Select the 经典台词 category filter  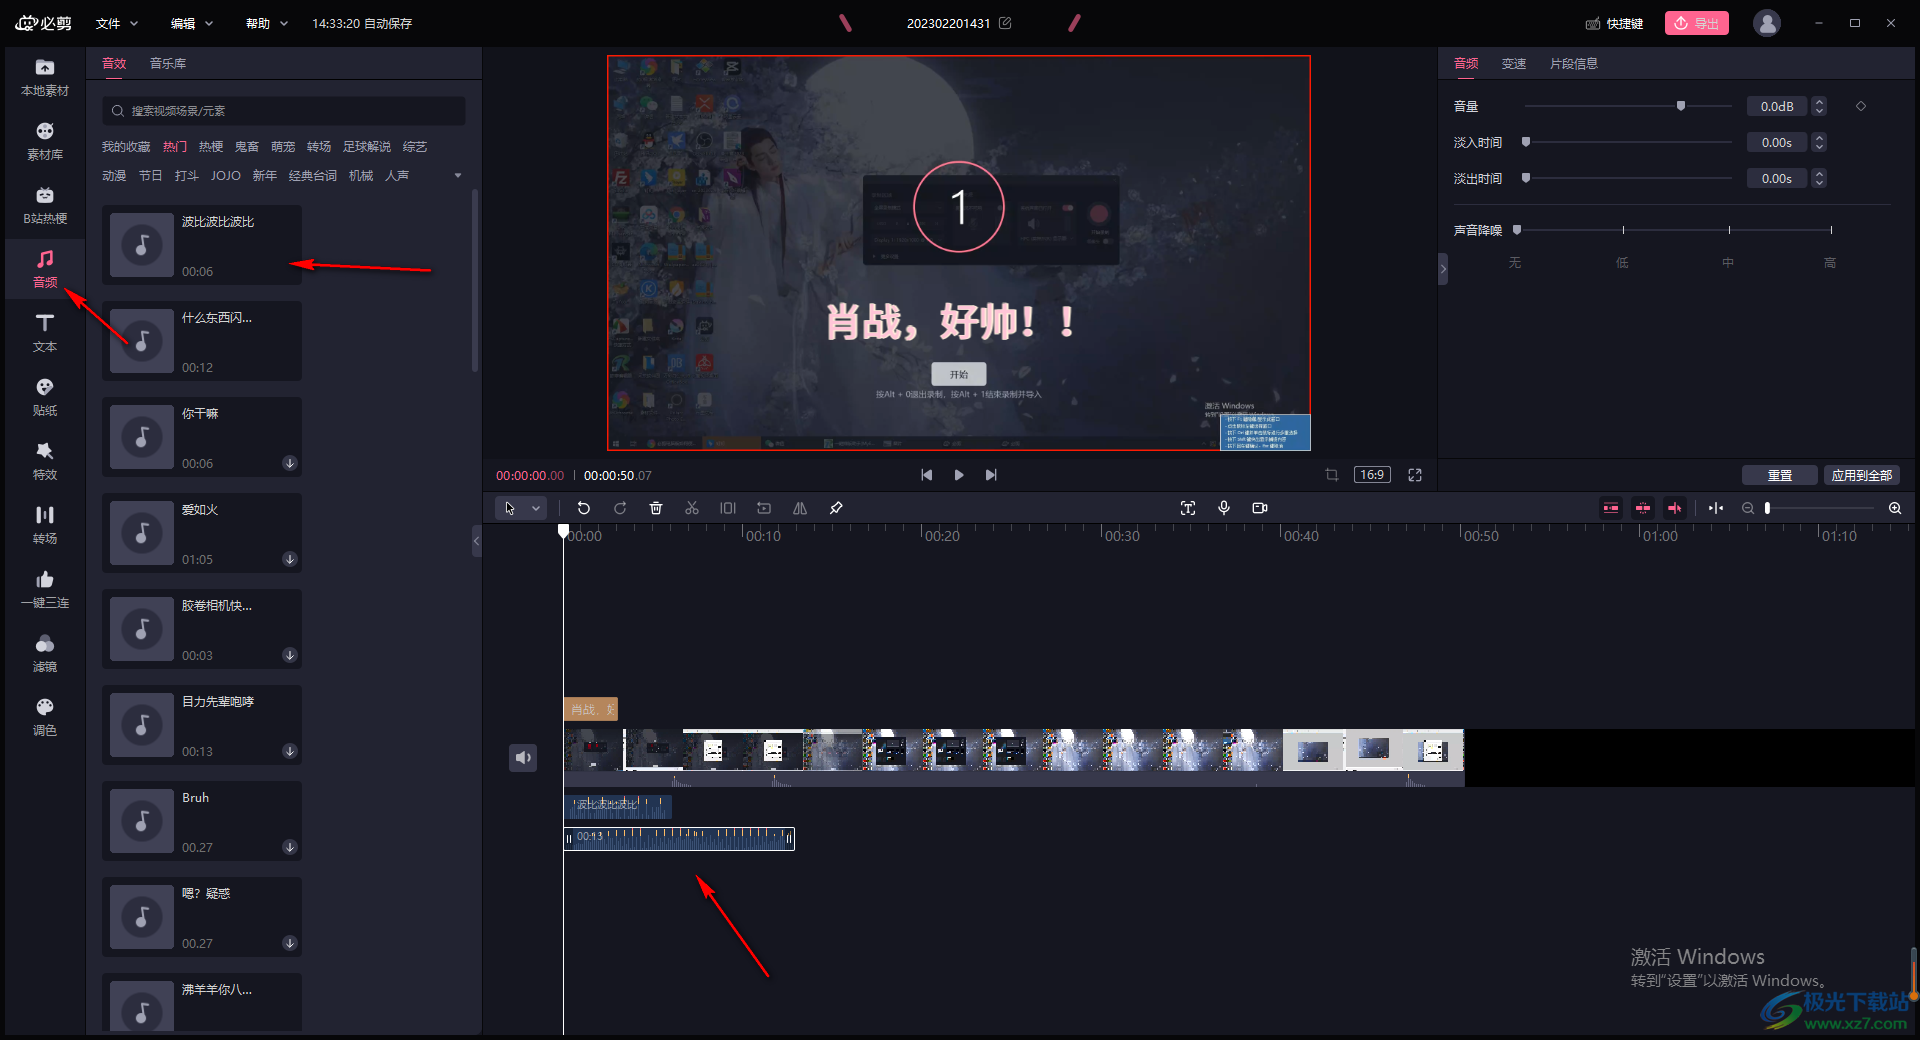pyautogui.click(x=313, y=176)
